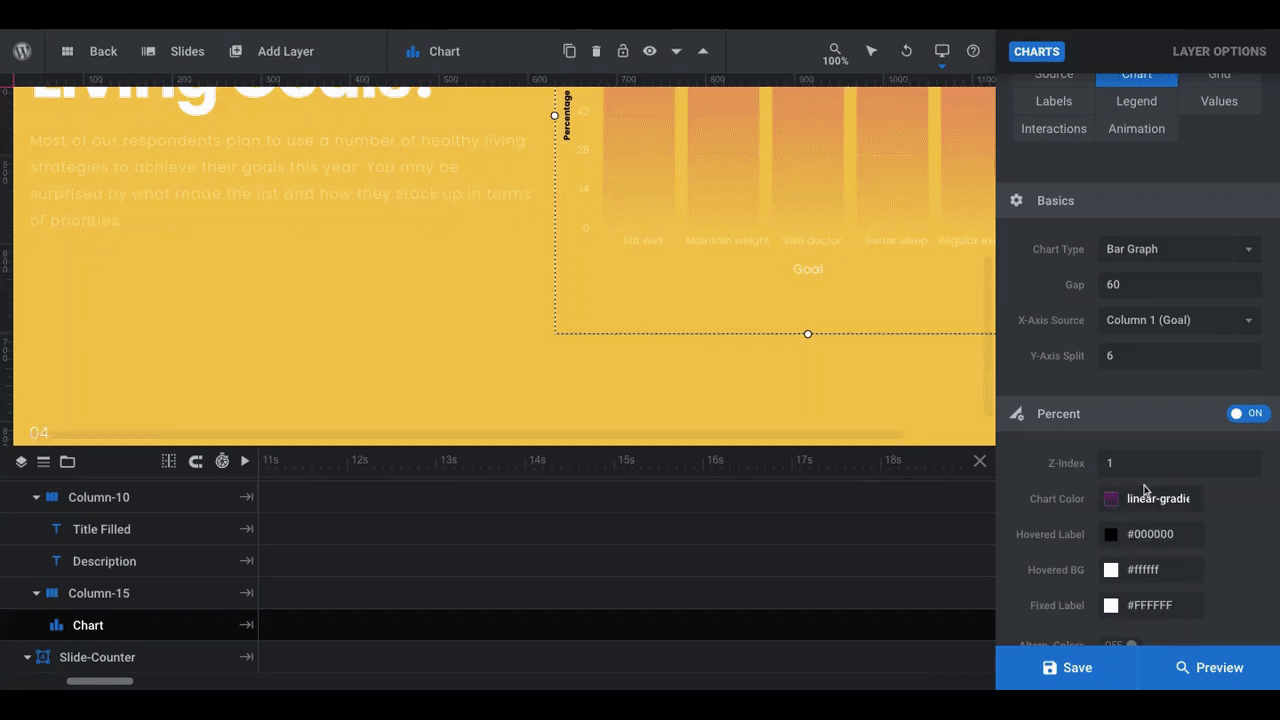Click the Basics section gear icon
Image resolution: width=1280 pixels, height=720 pixels.
coord(1016,200)
